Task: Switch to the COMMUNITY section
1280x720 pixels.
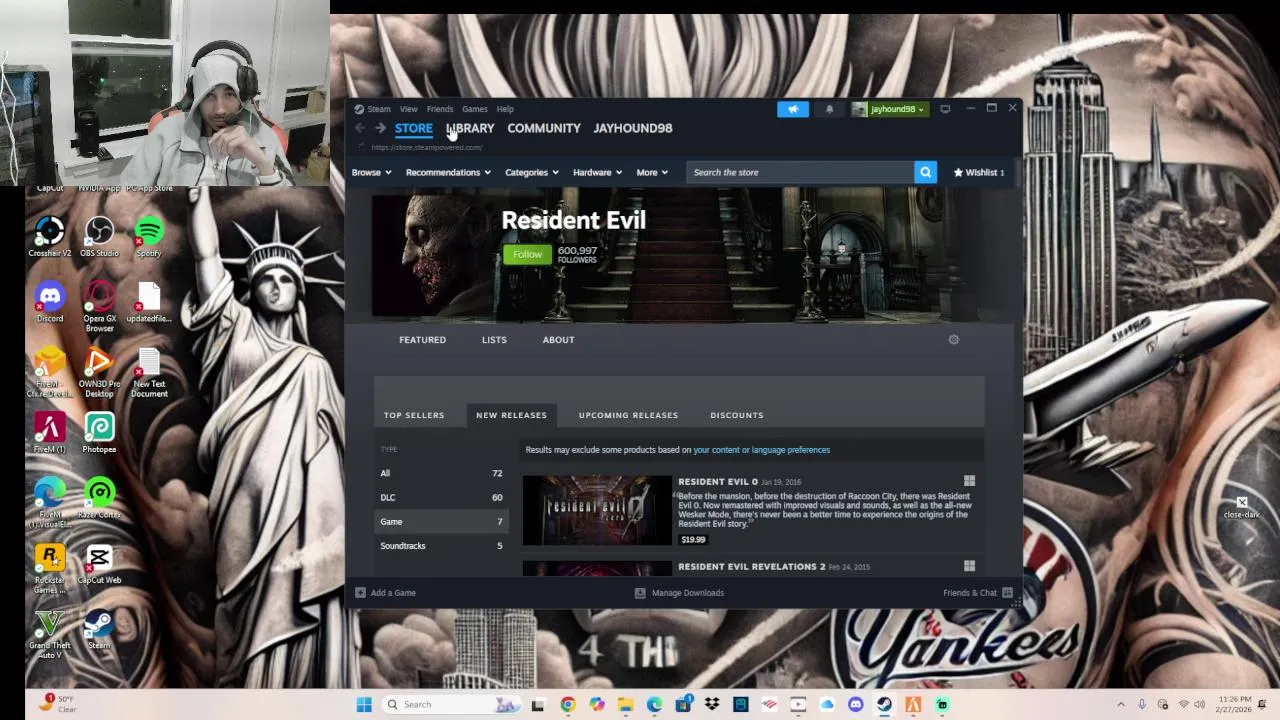Action: tap(544, 128)
